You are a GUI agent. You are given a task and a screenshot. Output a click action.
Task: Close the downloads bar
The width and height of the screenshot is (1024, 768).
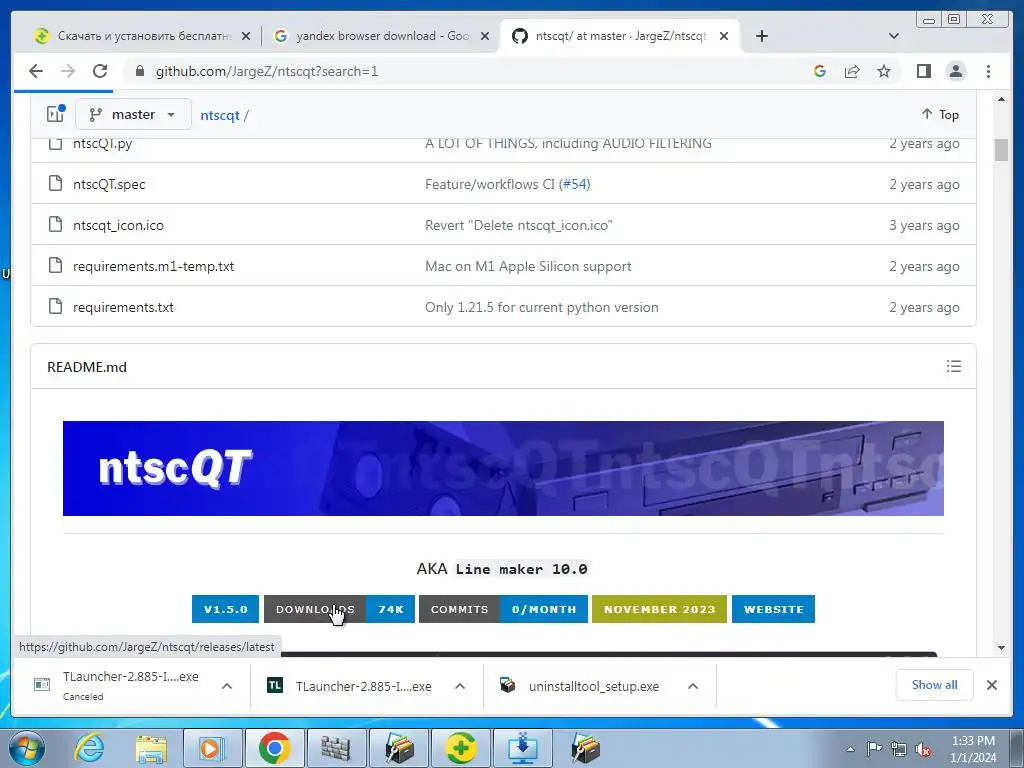(991, 684)
